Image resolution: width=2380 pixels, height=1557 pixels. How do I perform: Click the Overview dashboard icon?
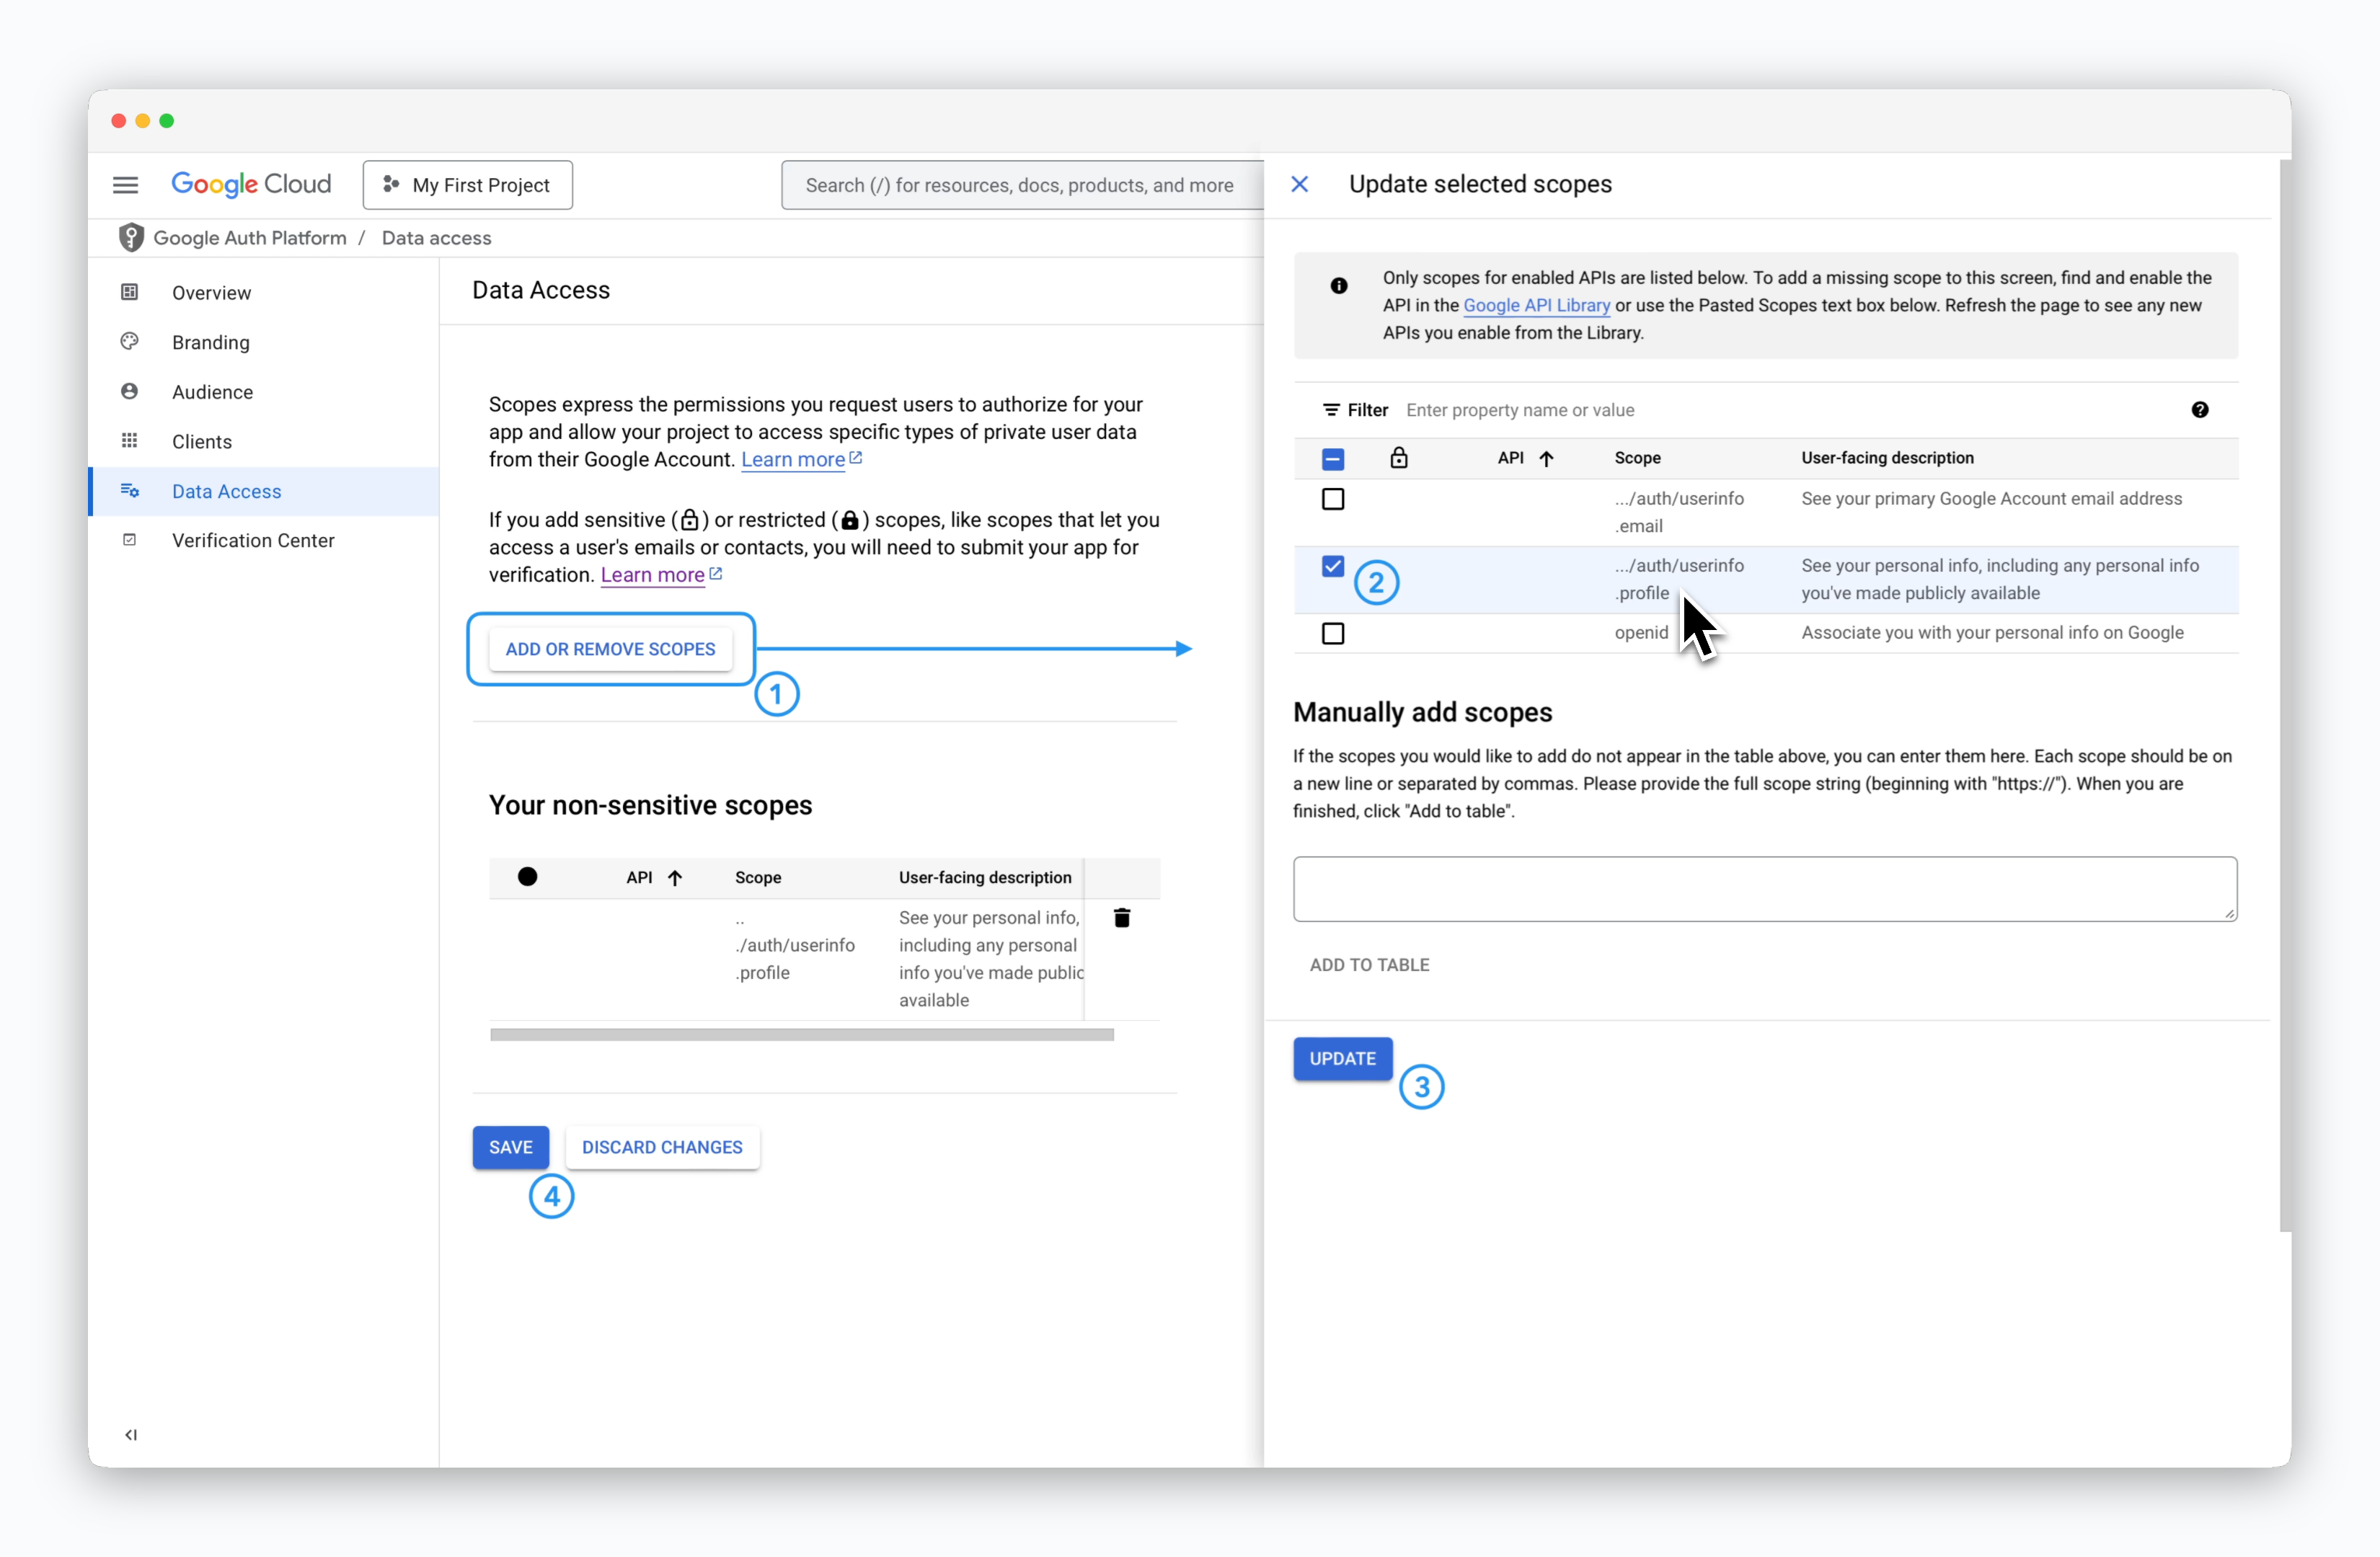129,292
